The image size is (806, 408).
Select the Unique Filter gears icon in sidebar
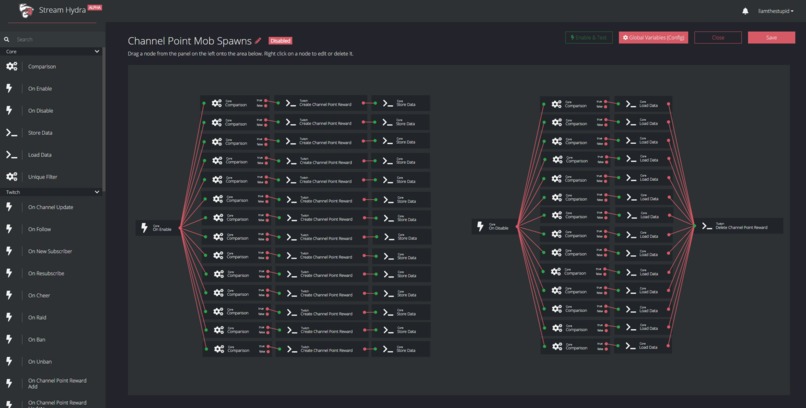(11, 177)
